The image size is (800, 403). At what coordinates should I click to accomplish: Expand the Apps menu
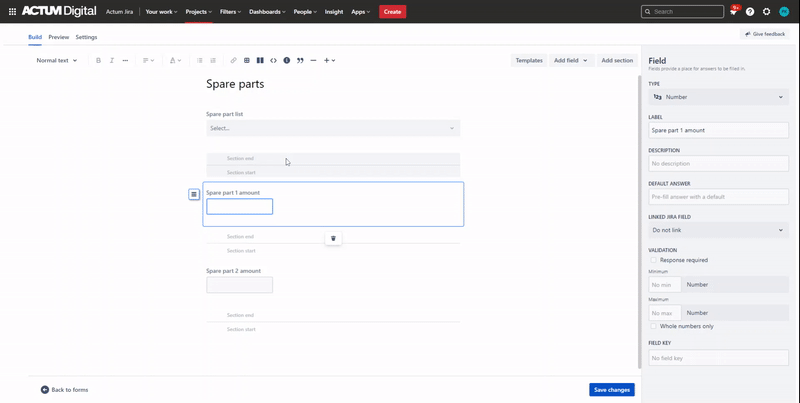pos(360,12)
